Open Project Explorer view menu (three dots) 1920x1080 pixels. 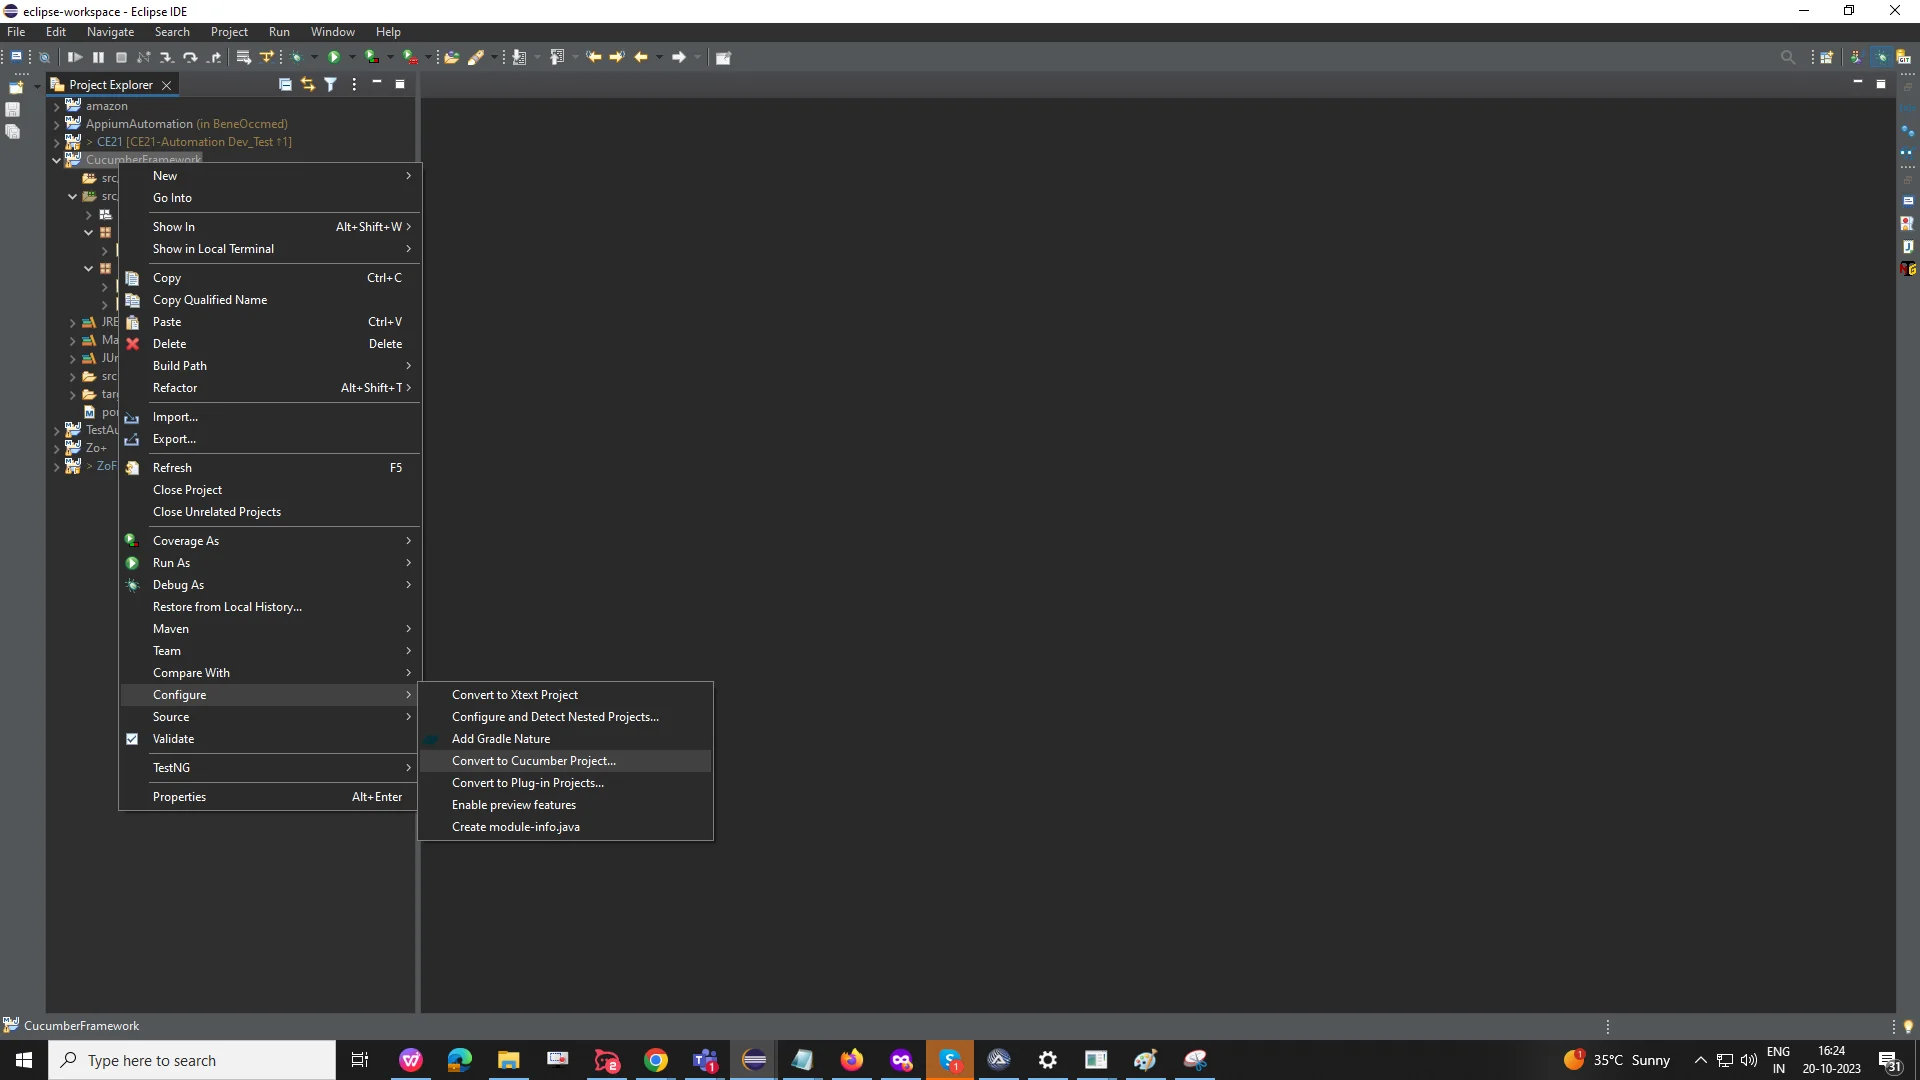[354, 85]
